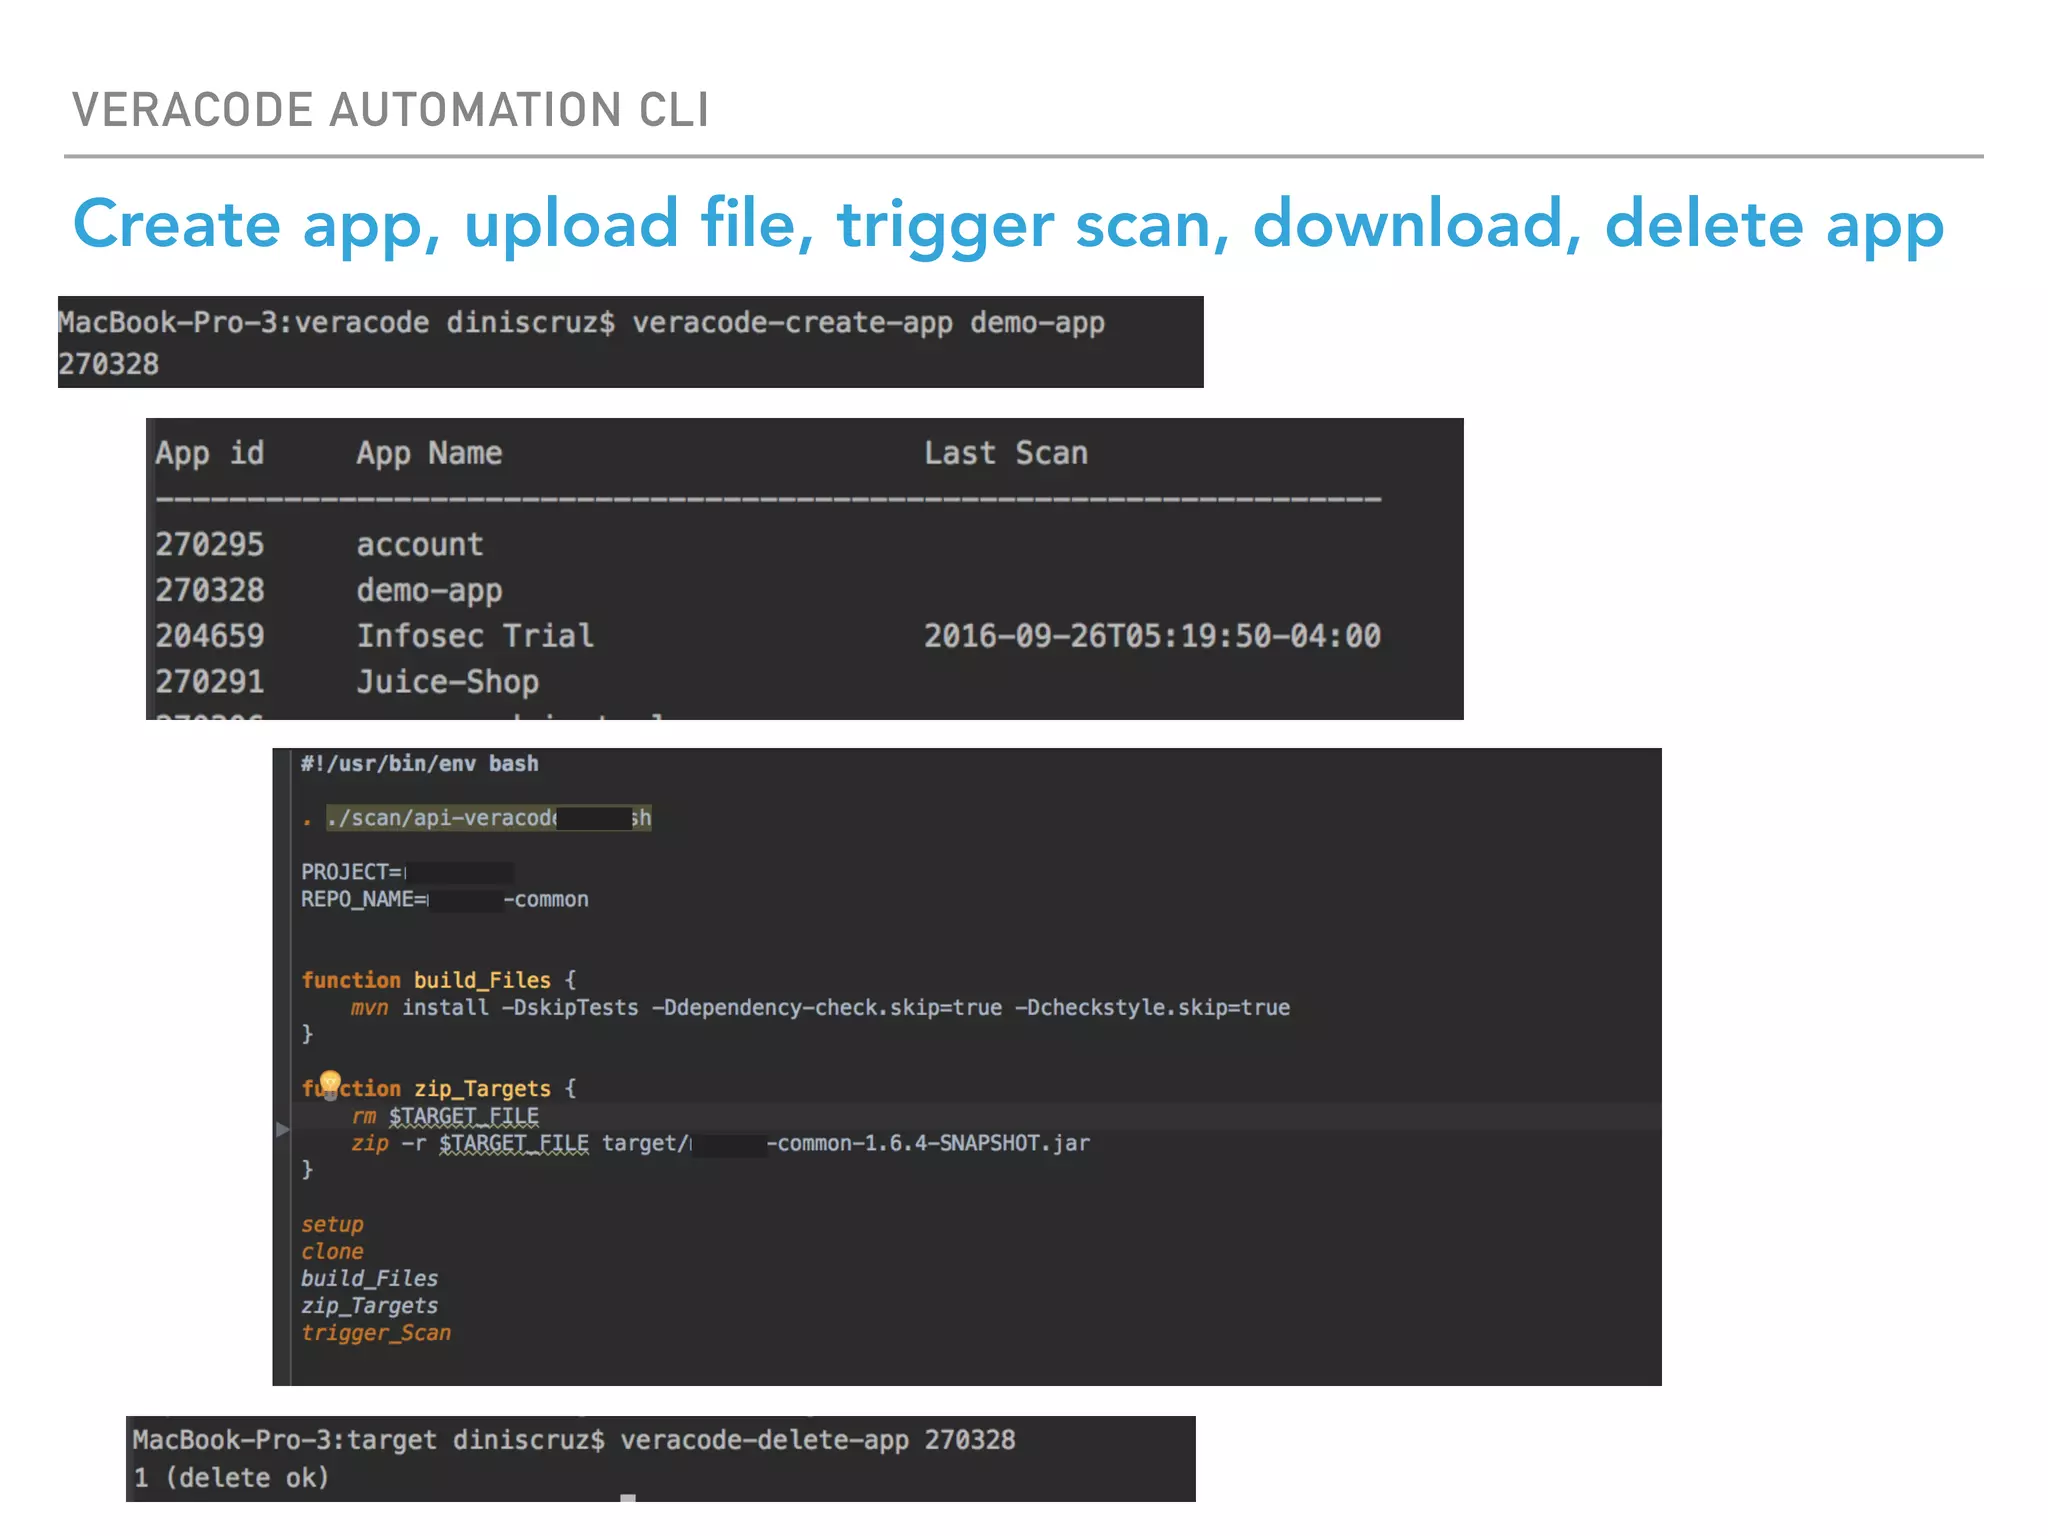Click the 'Juice-Shop' app name
Viewport: 2048px width, 1536px height.
coord(448,682)
